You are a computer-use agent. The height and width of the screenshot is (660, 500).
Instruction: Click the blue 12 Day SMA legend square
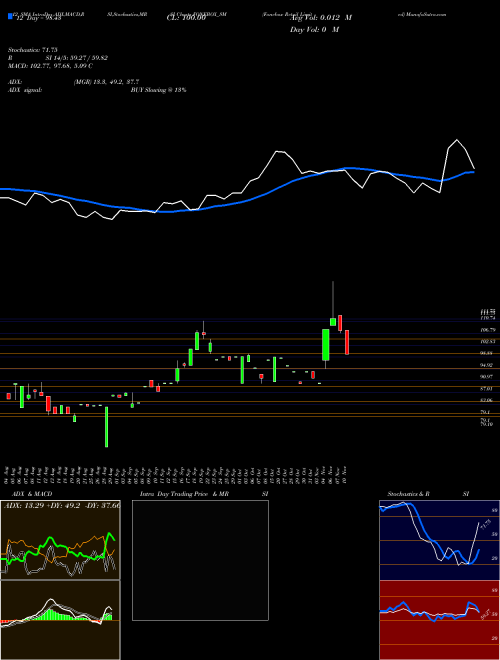point(10,16)
